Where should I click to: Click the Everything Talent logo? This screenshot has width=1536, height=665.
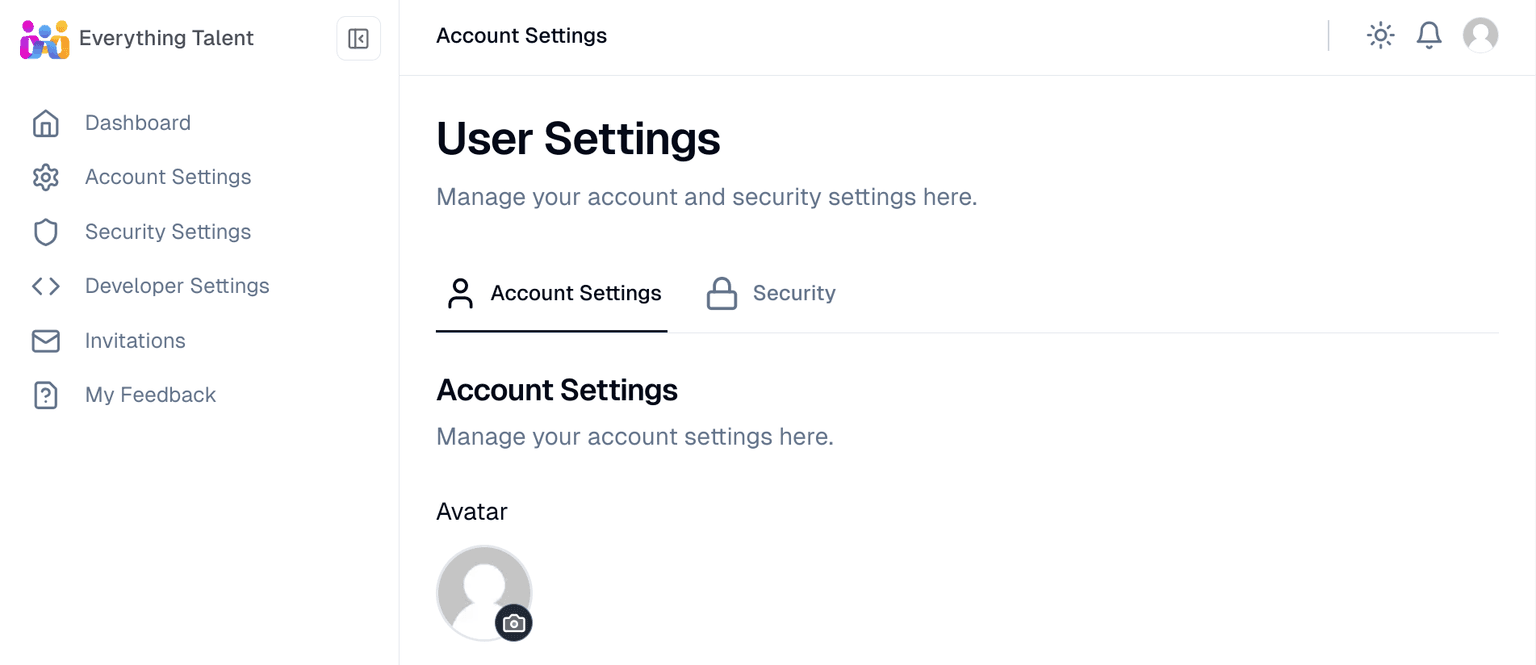point(43,38)
